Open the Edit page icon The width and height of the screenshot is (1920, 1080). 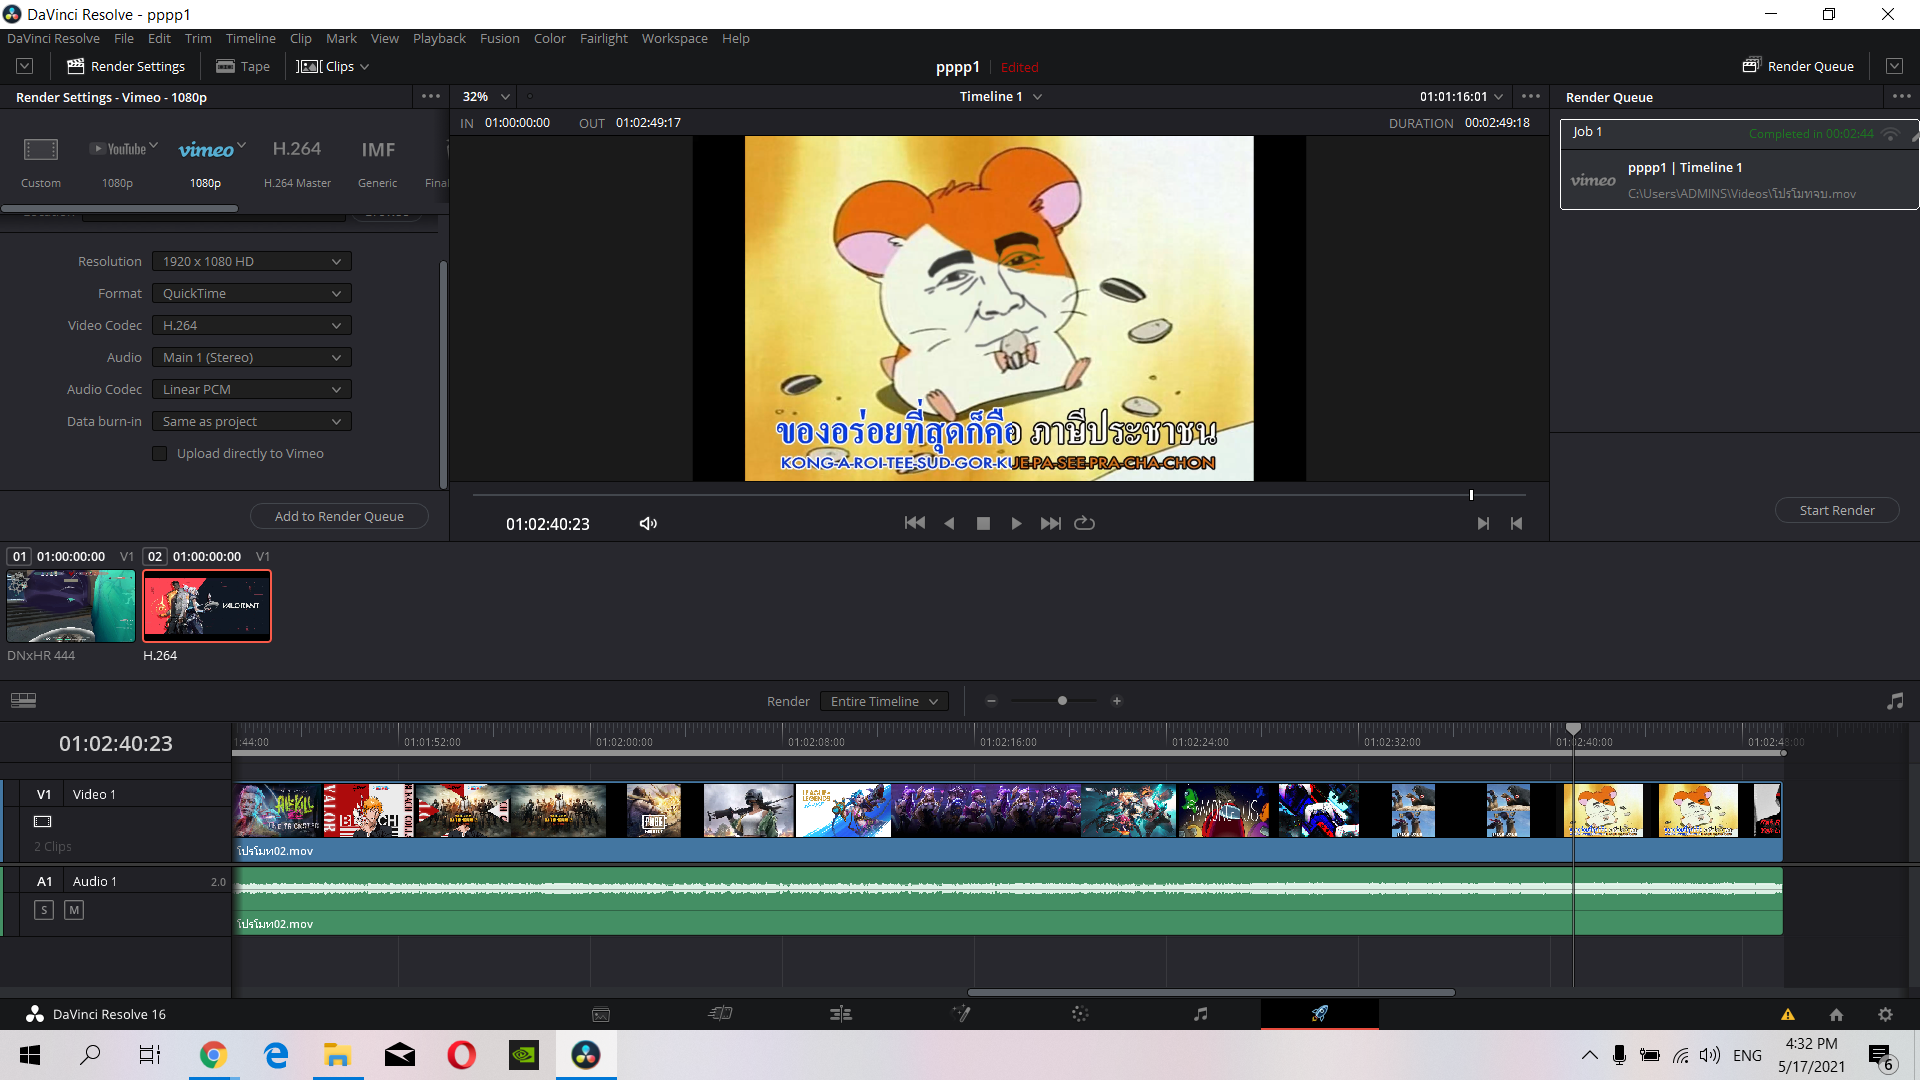(841, 1014)
